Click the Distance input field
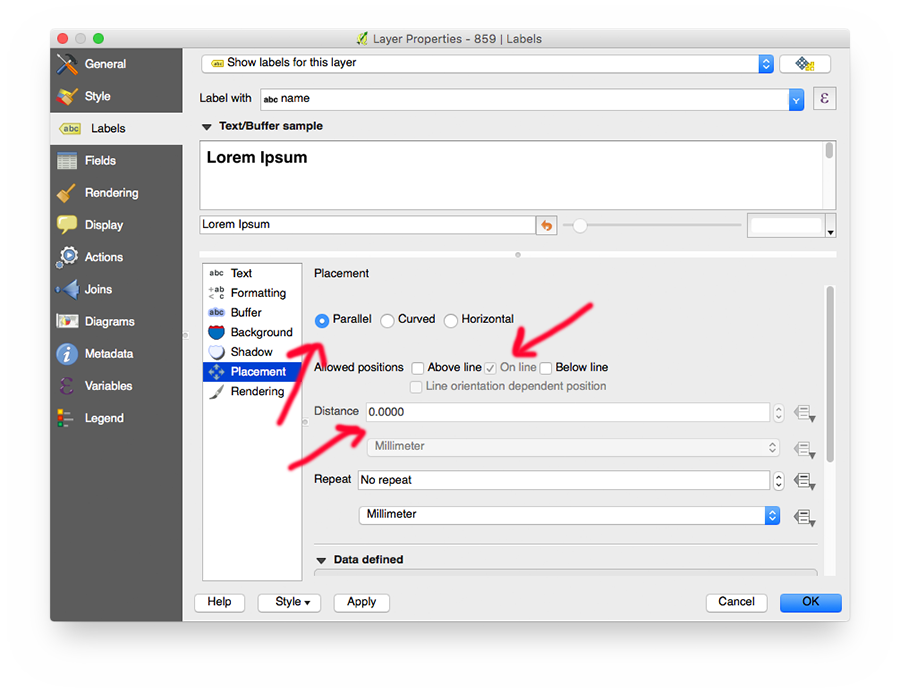This screenshot has width=900, height=693. click(568, 412)
